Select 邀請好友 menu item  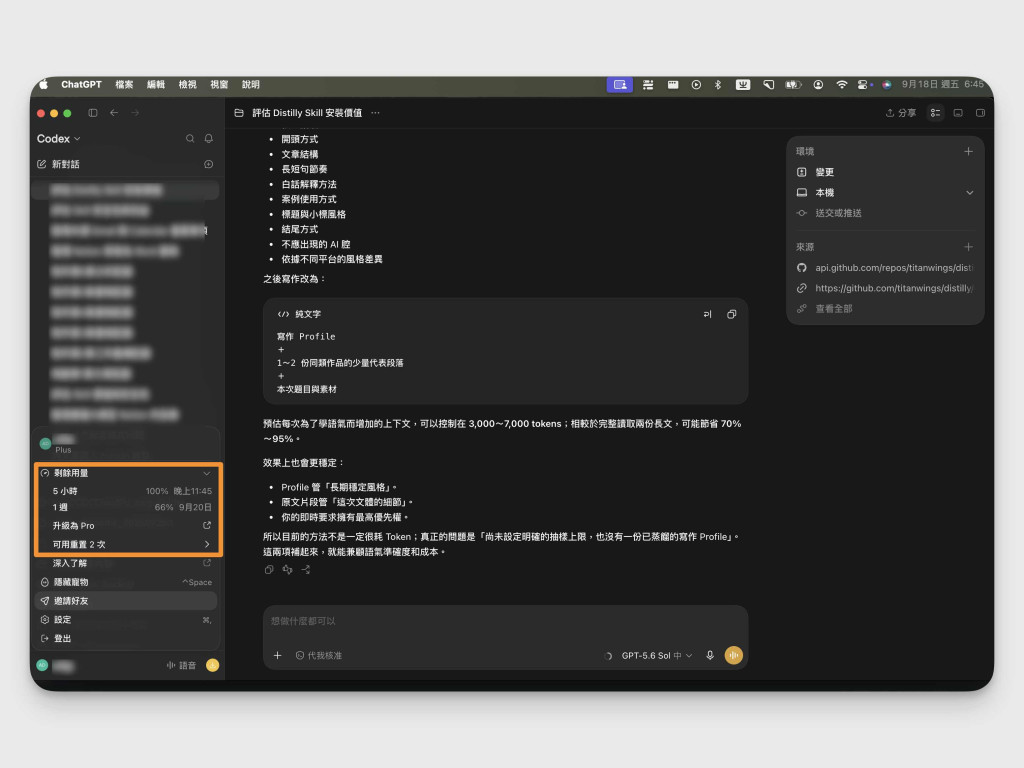(x=127, y=601)
